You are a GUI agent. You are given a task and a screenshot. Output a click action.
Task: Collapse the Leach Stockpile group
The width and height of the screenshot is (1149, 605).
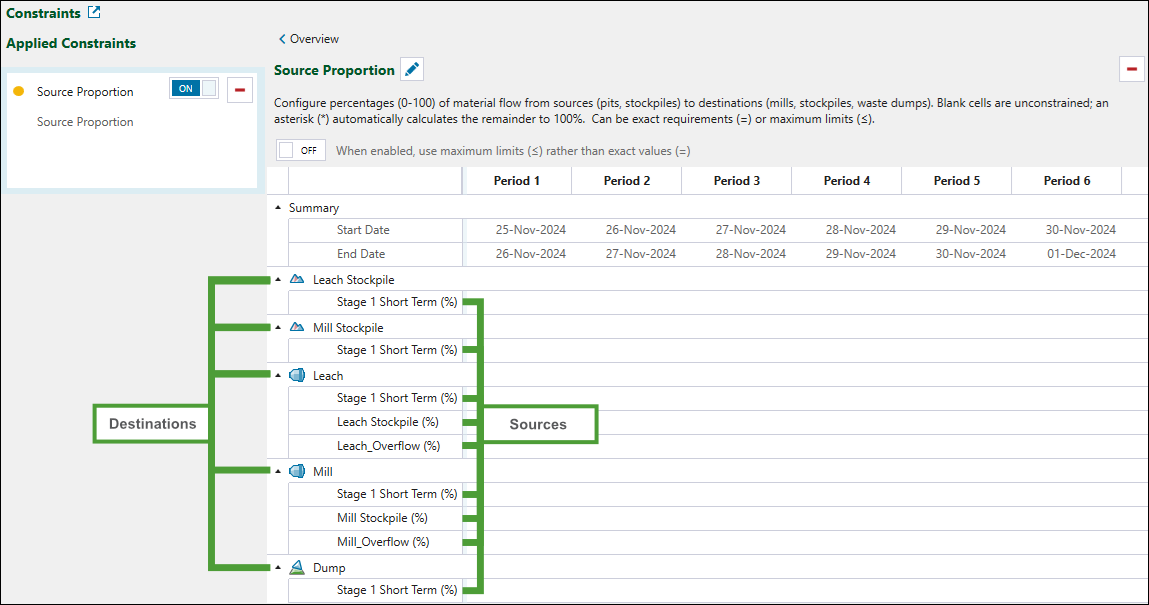278,280
